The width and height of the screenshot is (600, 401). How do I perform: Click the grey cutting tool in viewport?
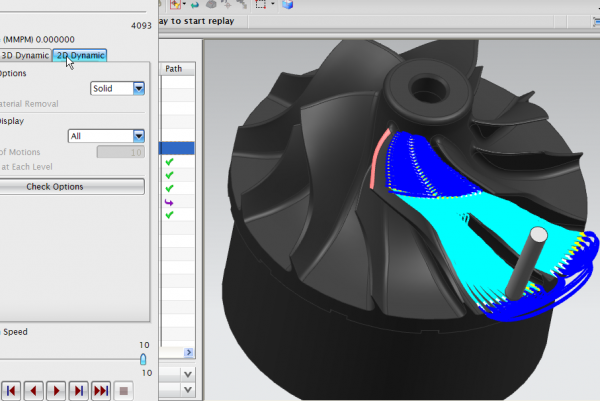(526, 264)
